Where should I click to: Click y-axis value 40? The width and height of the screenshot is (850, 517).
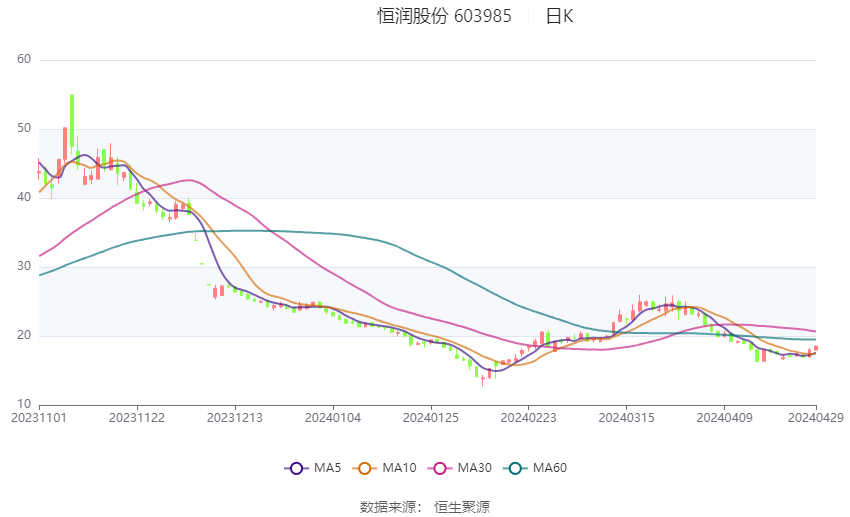[x=24, y=197]
